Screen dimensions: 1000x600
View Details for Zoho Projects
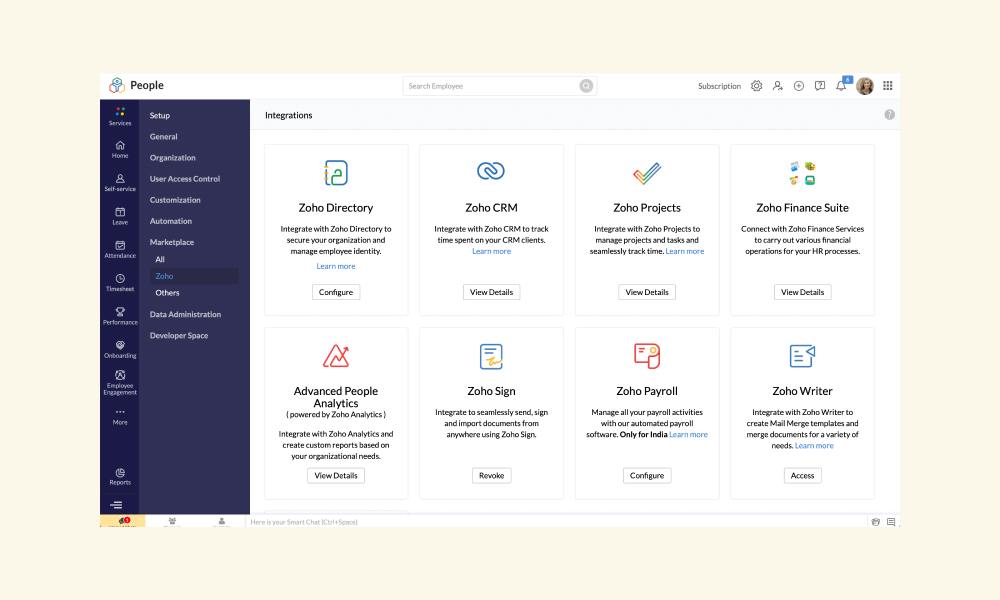tap(647, 292)
